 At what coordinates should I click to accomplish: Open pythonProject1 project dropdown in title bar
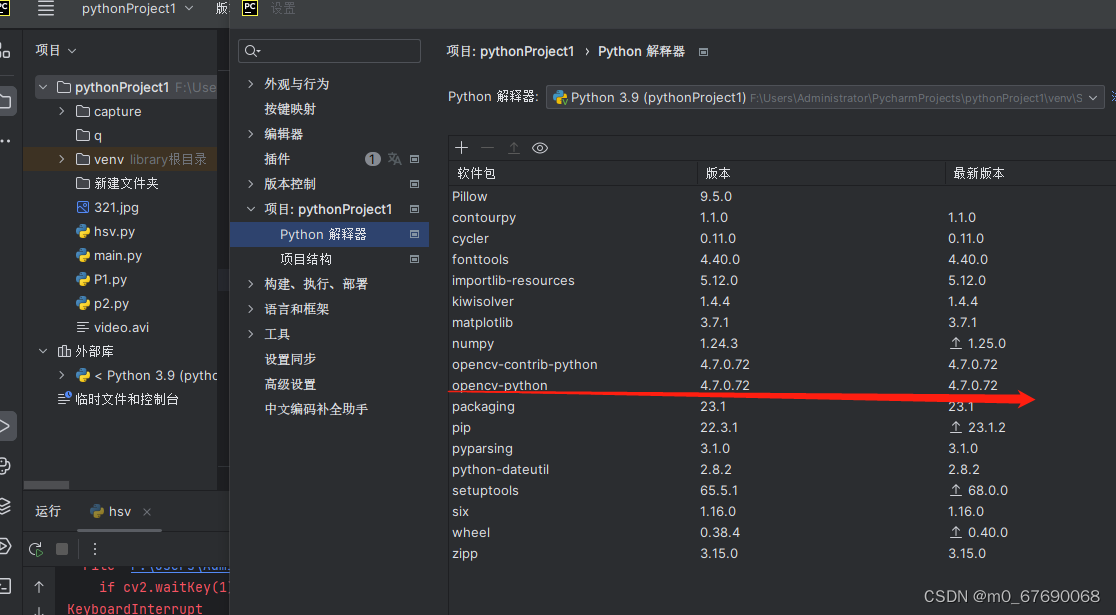(137, 9)
